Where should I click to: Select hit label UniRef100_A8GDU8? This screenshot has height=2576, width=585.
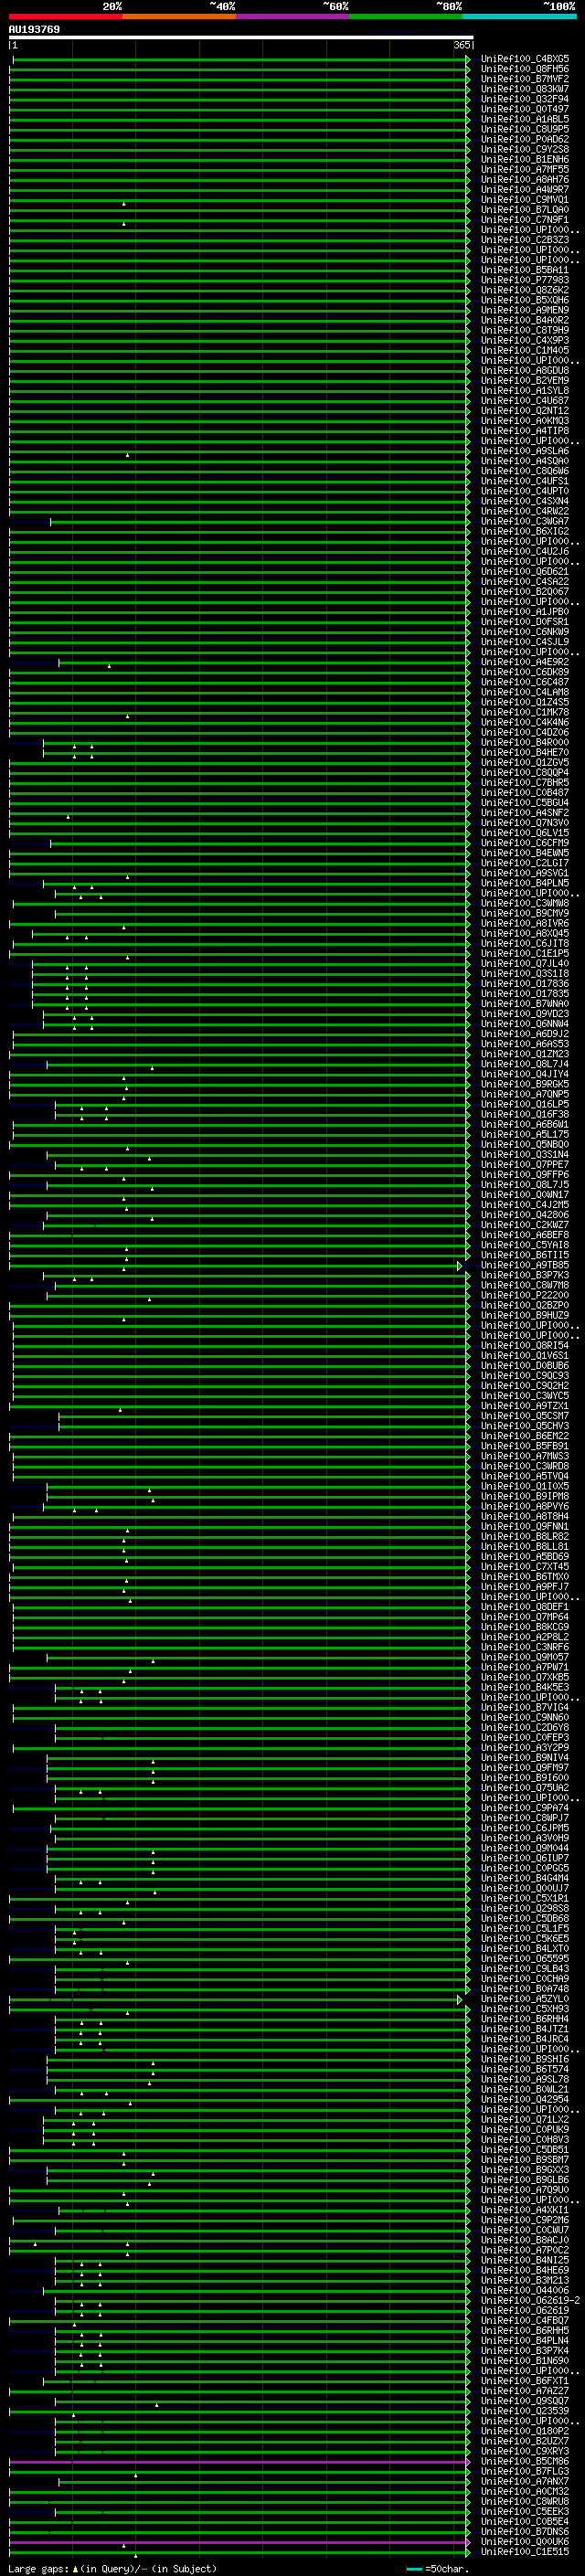pos(525,371)
